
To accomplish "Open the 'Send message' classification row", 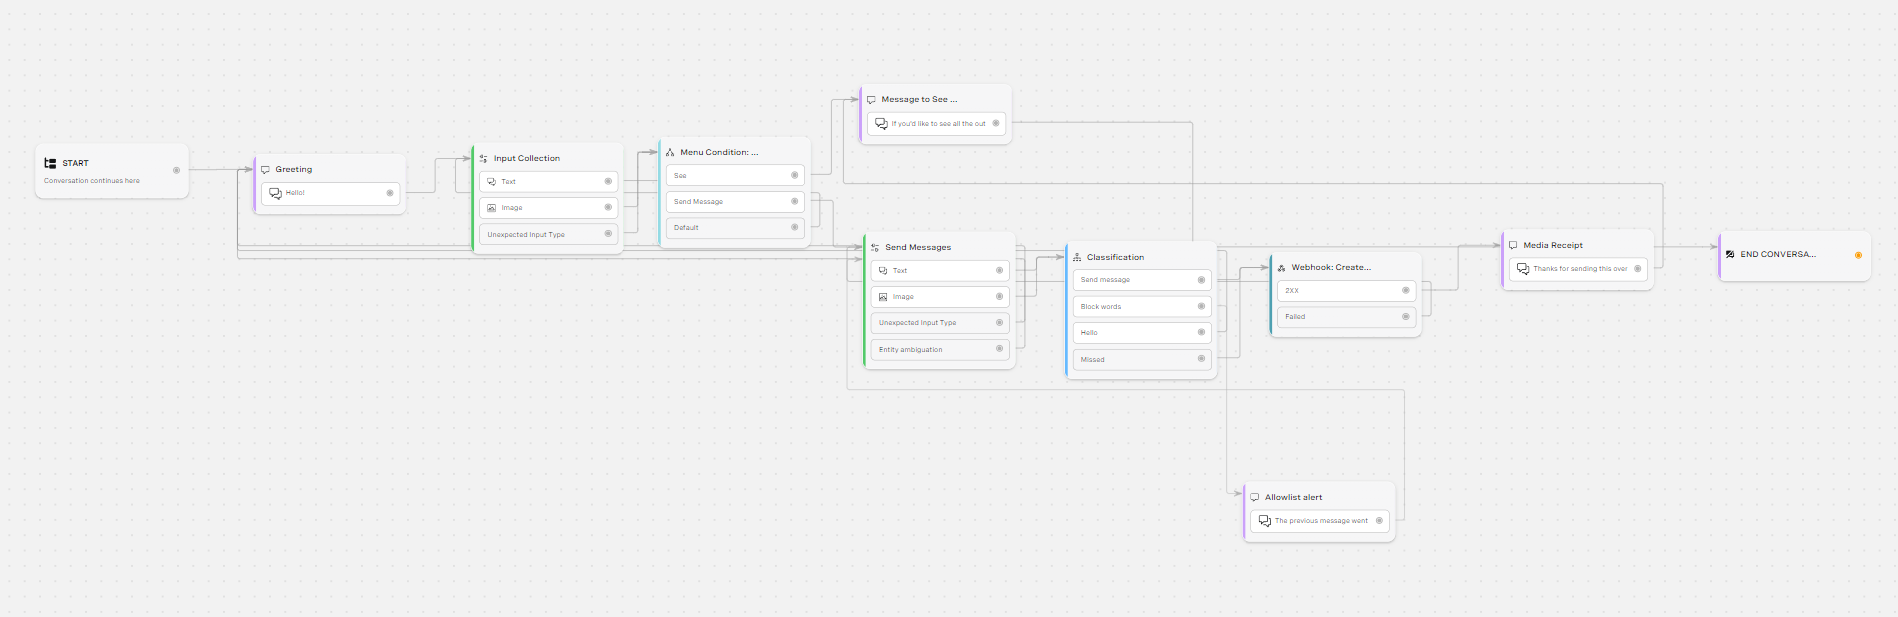I will click(x=1142, y=280).
